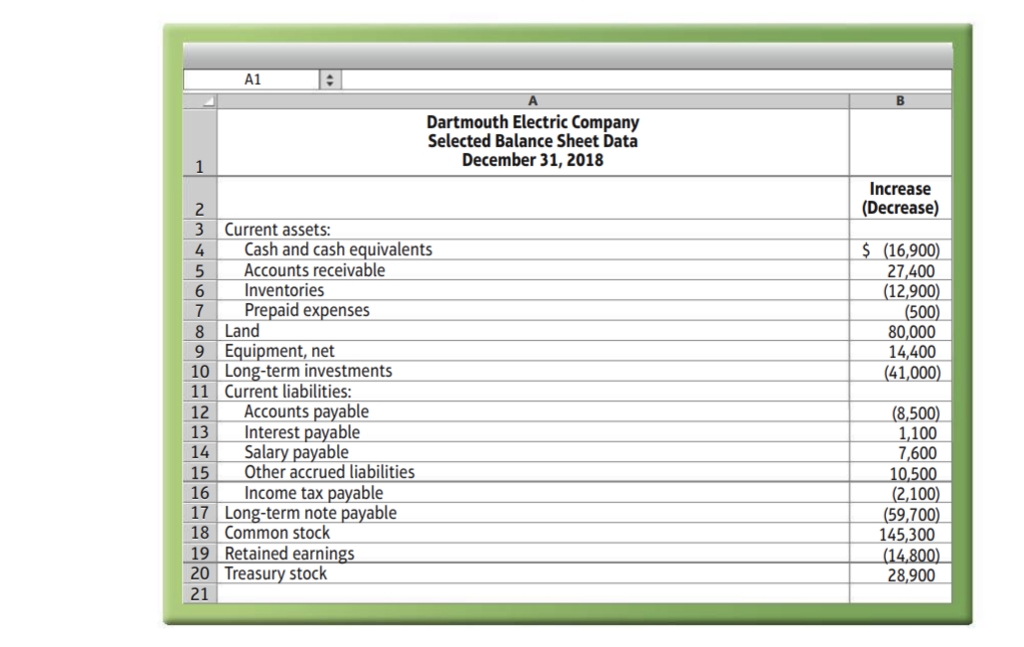Click the Increase (Decrease) header cell
Viewport: 1024px width, 647px height.
coord(899,196)
